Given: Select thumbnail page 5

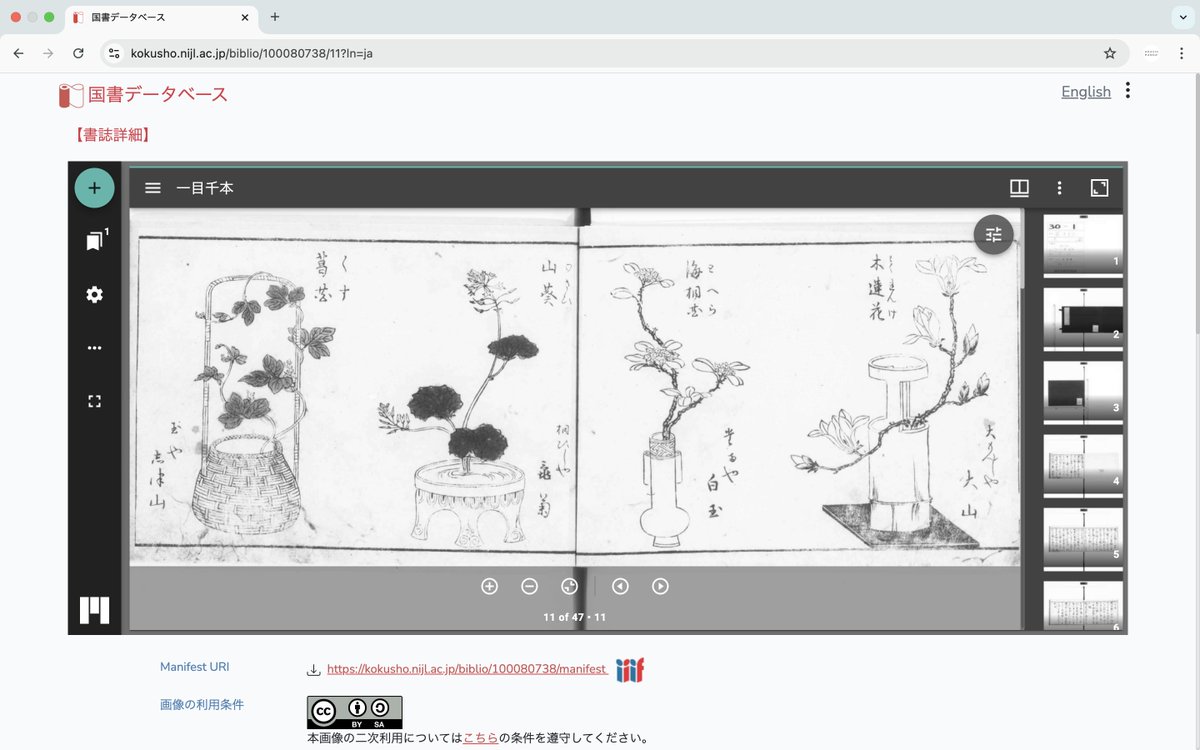Looking at the screenshot, I should click(1083, 539).
